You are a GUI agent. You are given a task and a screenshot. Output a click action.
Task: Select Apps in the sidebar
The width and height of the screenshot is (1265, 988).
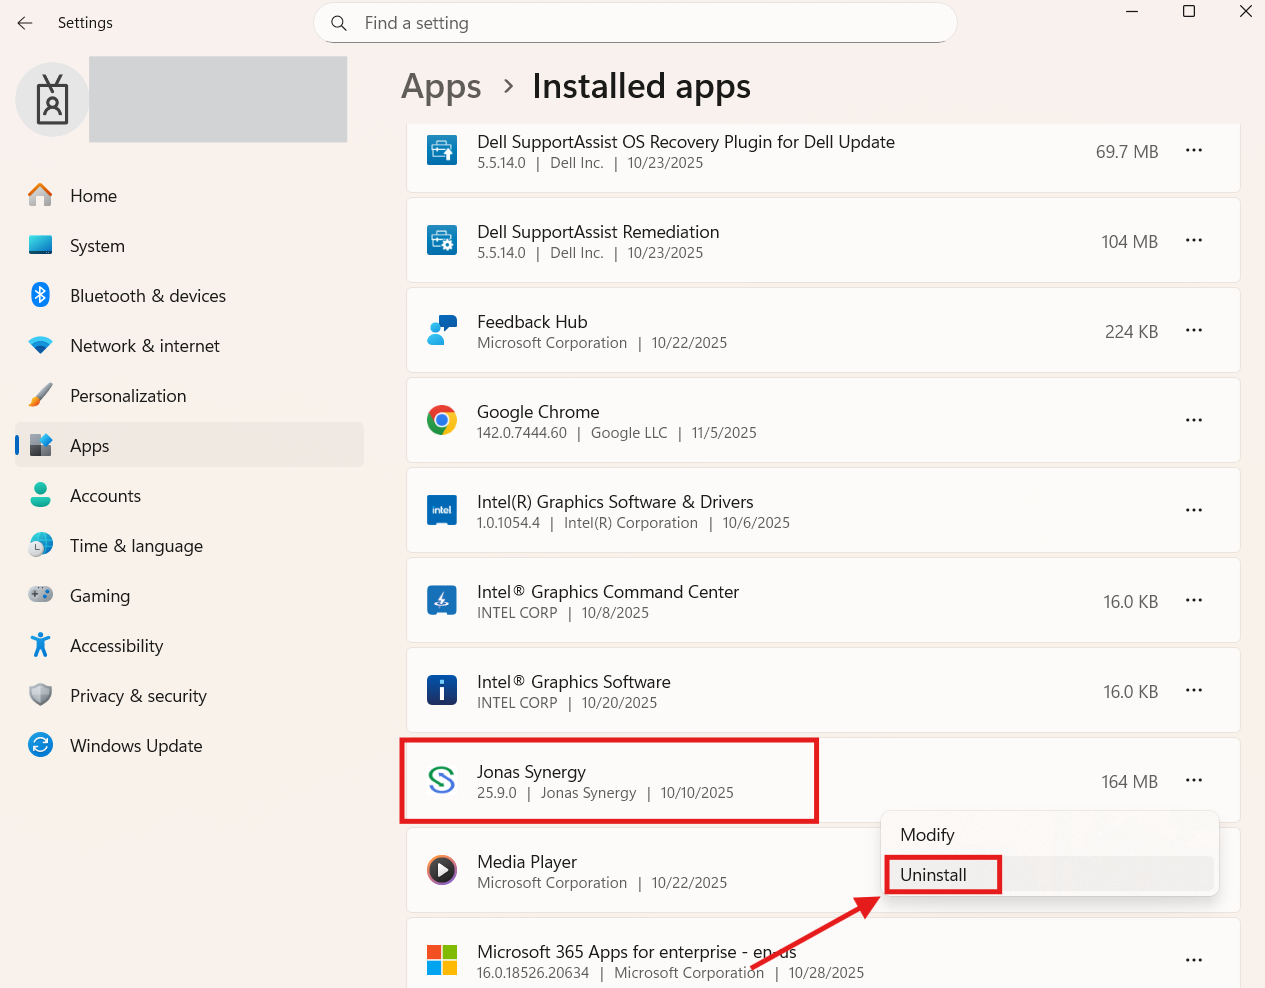click(189, 446)
